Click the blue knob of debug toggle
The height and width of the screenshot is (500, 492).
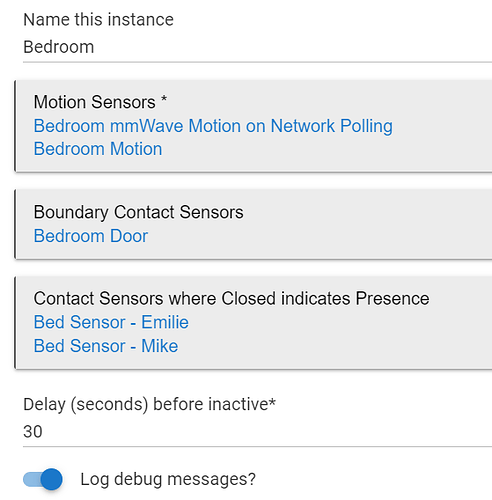52,479
